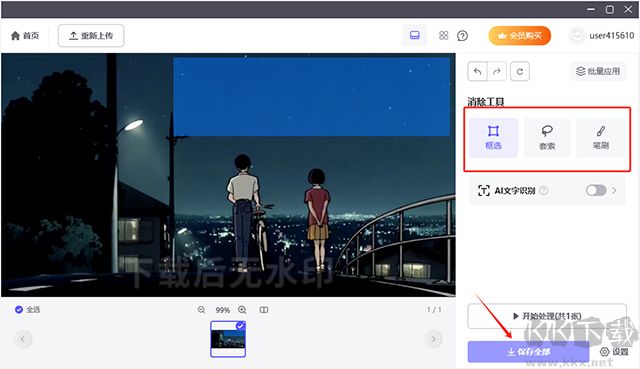Select the 框选 rectangle selection tool
Image resolution: width=640 pixels, height=369 pixels.
point(493,138)
